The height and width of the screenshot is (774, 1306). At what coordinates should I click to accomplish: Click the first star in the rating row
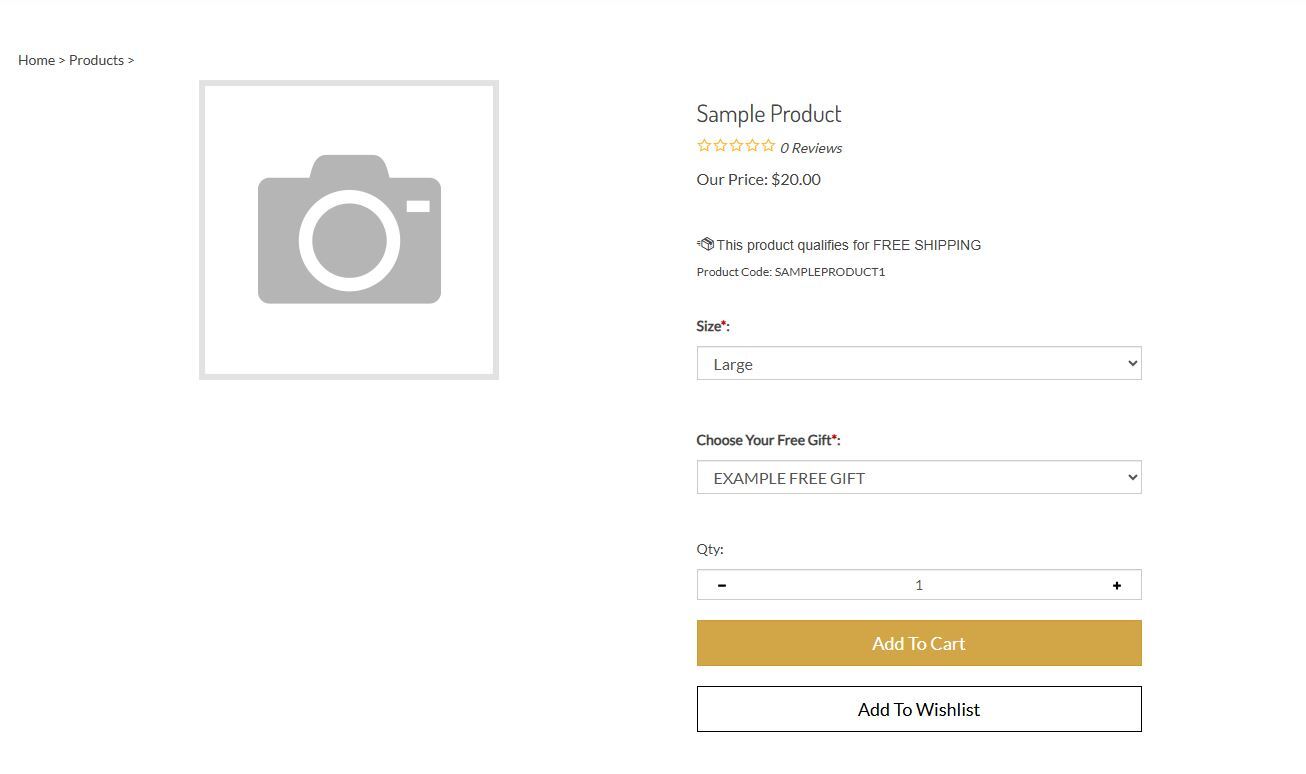(704, 145)
